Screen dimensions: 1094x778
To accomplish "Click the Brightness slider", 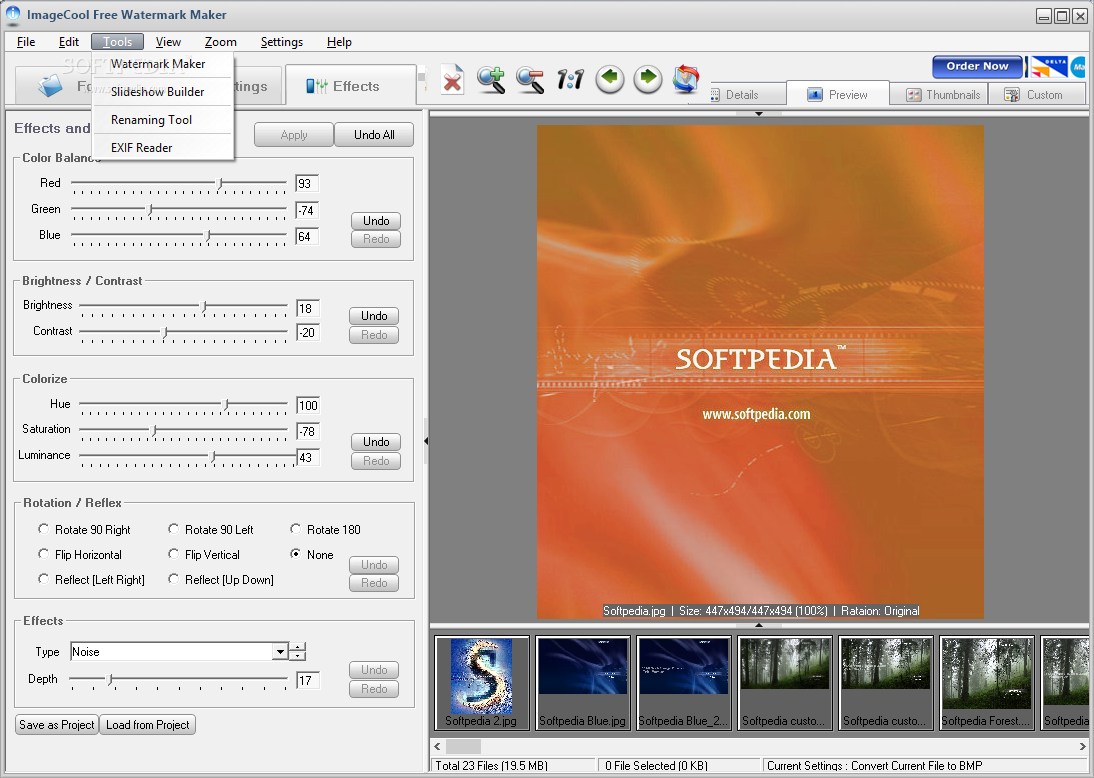I will [183, 306].
